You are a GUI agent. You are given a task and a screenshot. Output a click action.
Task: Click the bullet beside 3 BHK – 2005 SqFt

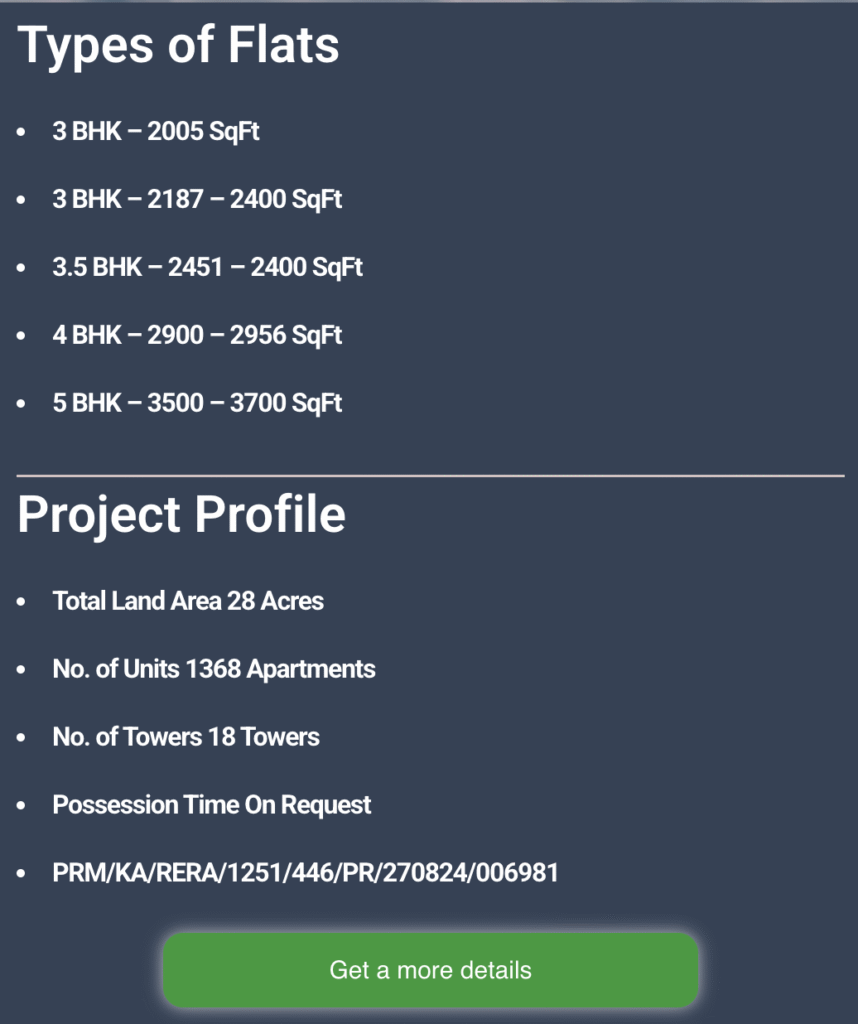point(21,132)
